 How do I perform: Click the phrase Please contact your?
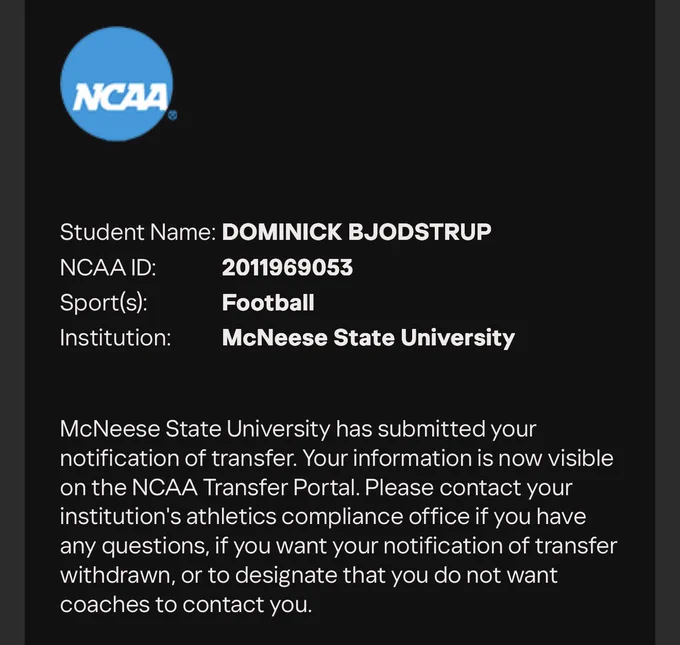point(468,488)
